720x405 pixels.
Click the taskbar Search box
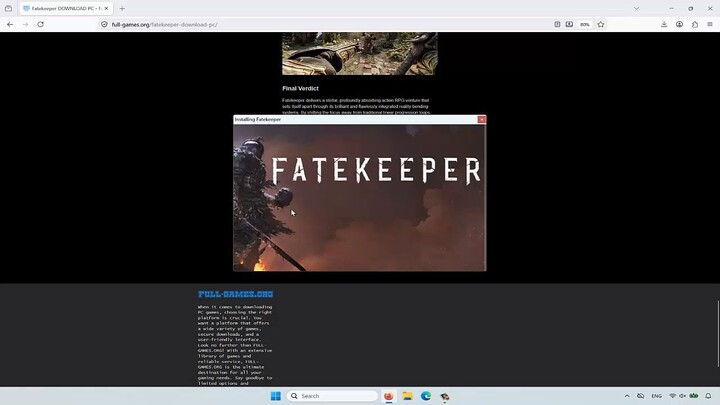coord(332,396)
